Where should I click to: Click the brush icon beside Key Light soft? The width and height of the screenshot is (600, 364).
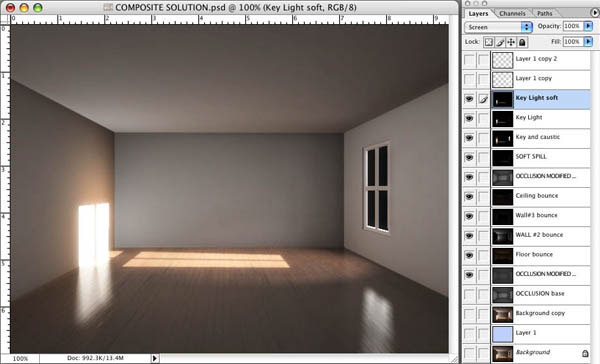click(483, 100)
